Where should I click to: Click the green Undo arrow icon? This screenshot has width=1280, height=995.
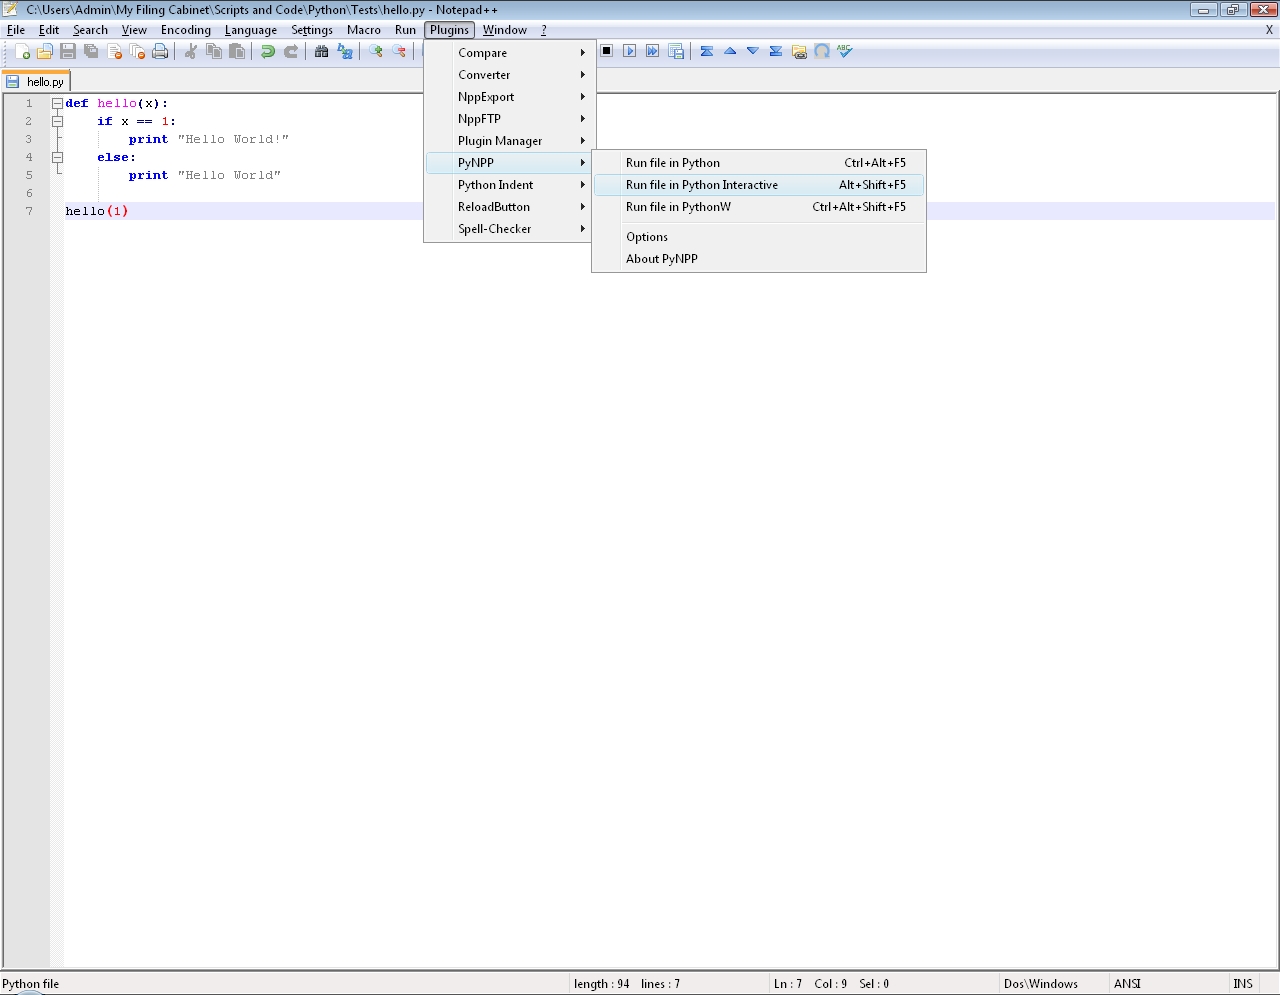(x=267, y=51)
